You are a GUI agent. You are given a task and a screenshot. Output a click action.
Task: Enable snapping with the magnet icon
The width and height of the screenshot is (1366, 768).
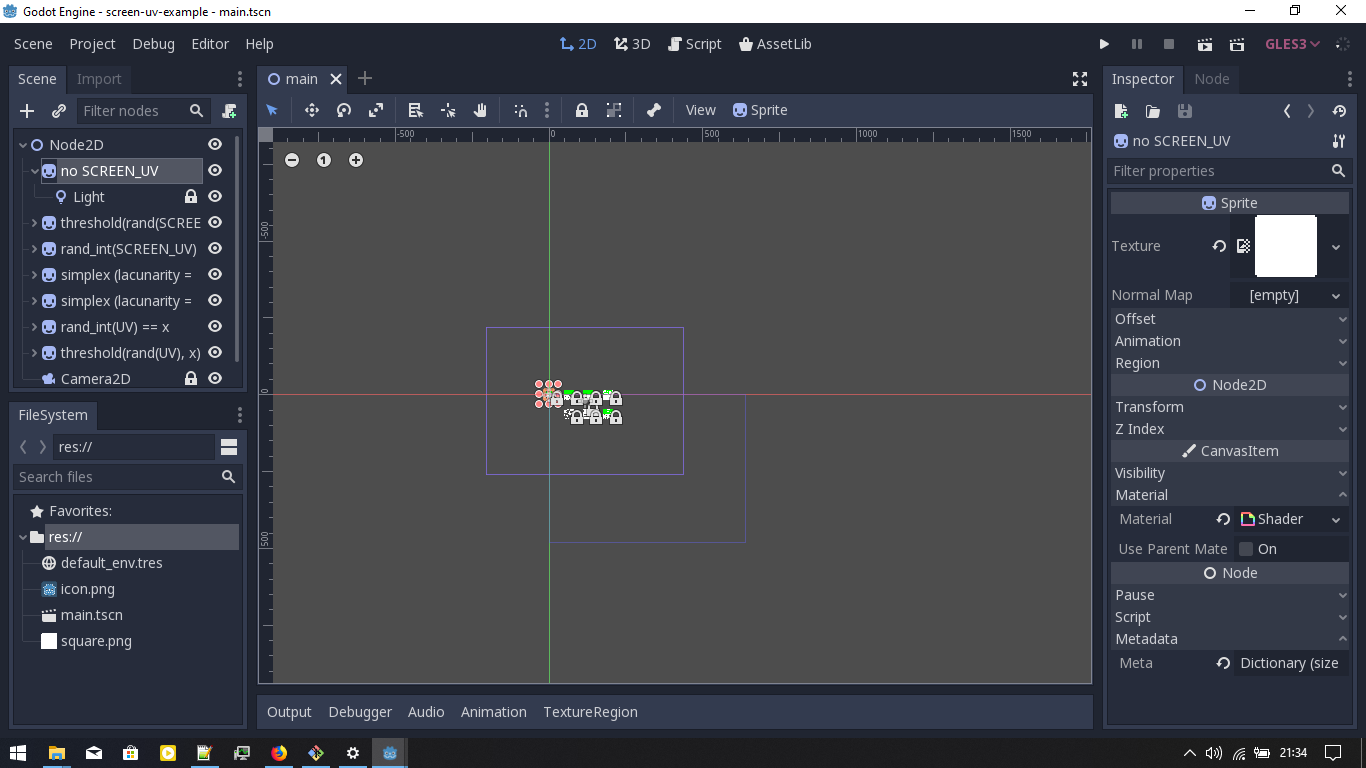coord(521,110)
